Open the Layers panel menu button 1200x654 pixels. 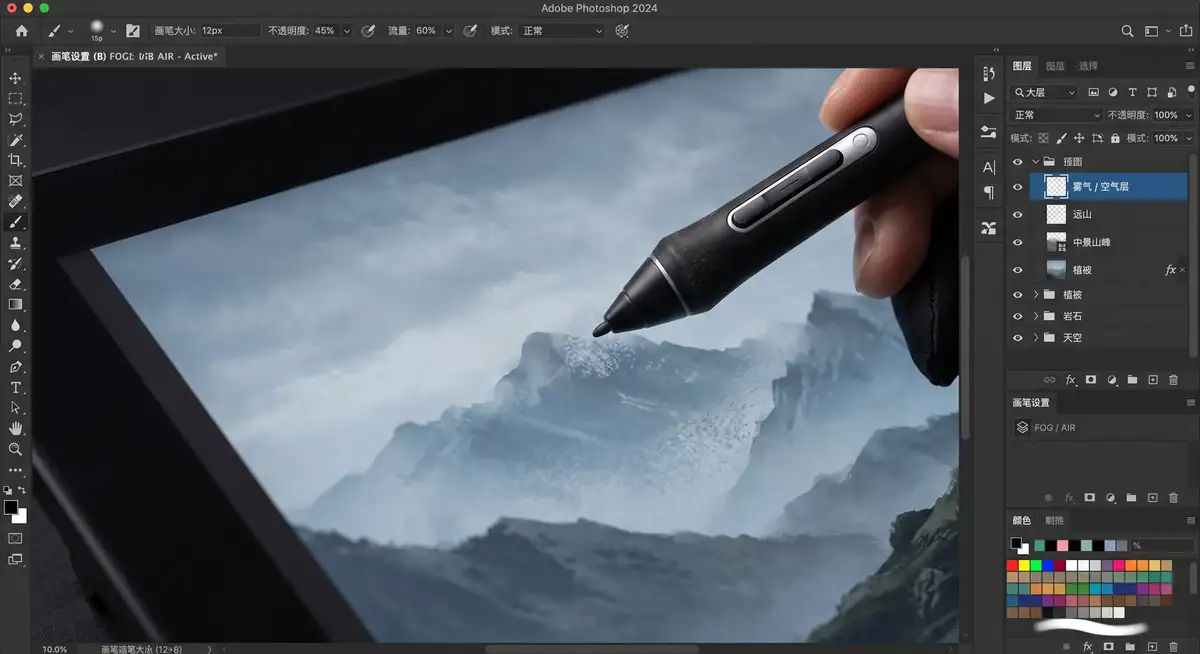click(1190, 66)
